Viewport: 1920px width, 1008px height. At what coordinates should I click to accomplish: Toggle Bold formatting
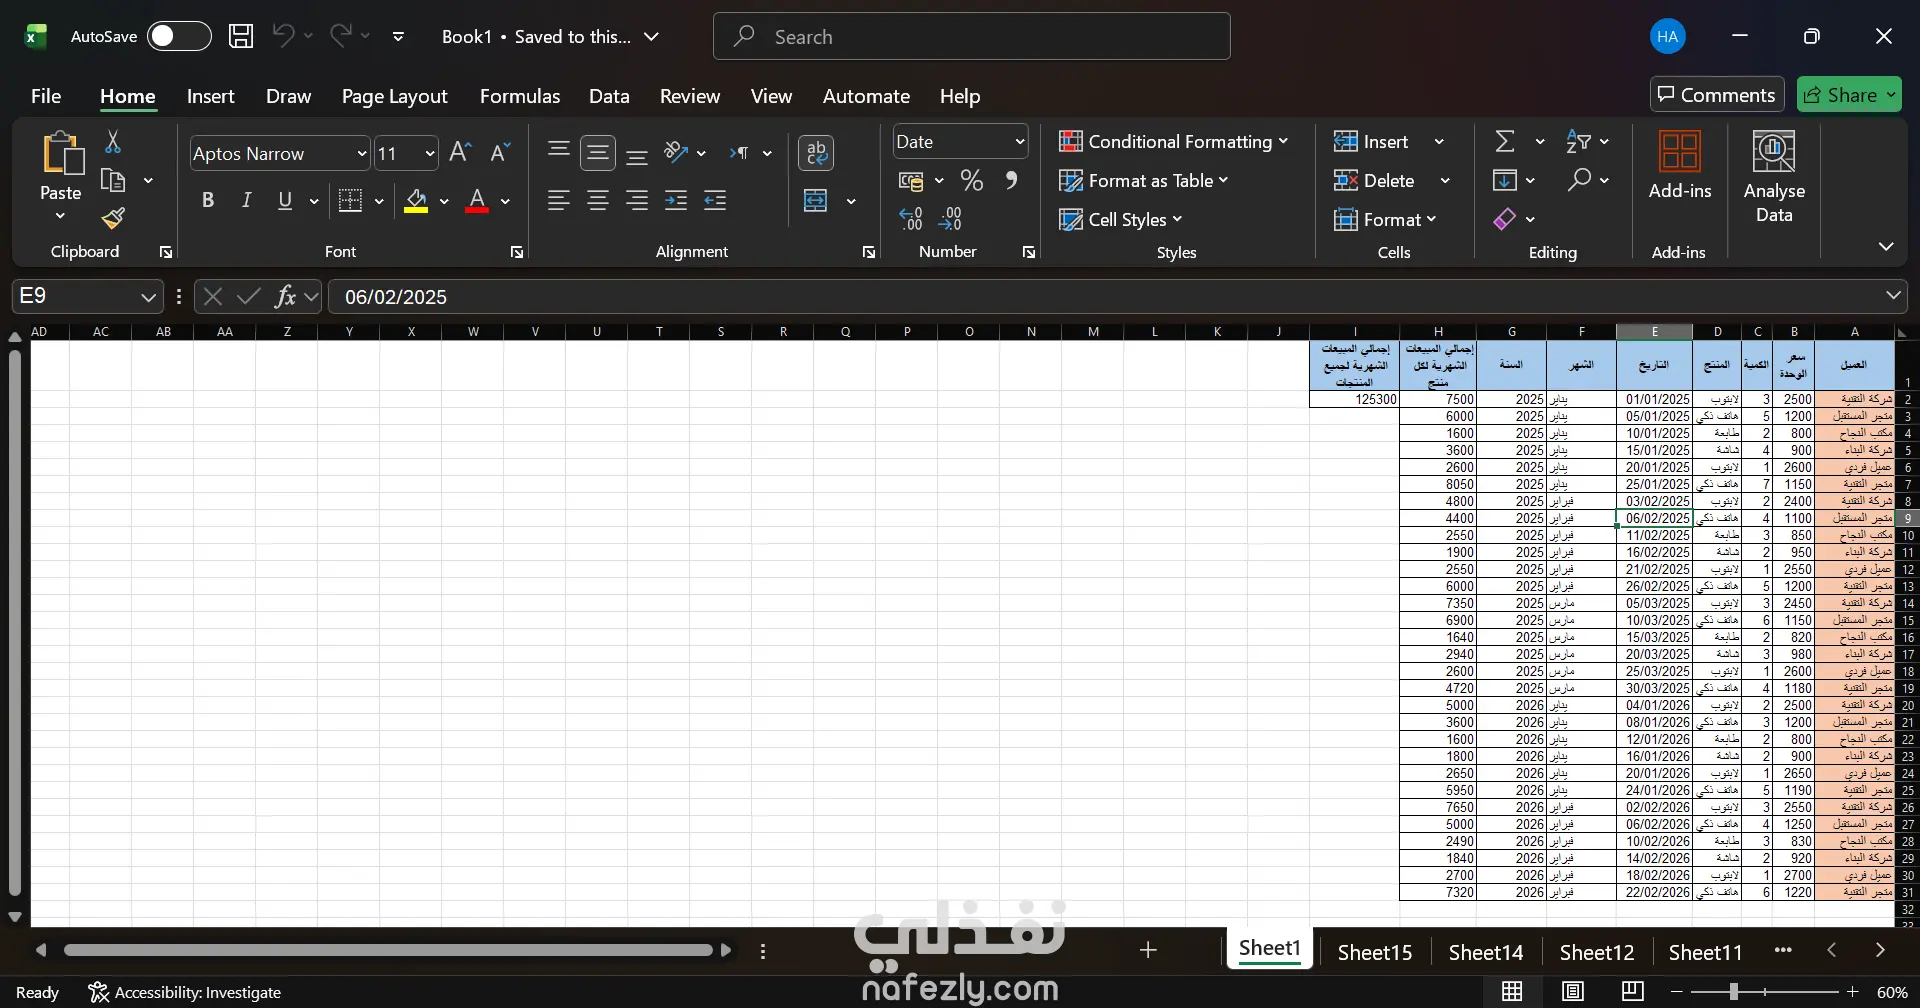point(208,201)
